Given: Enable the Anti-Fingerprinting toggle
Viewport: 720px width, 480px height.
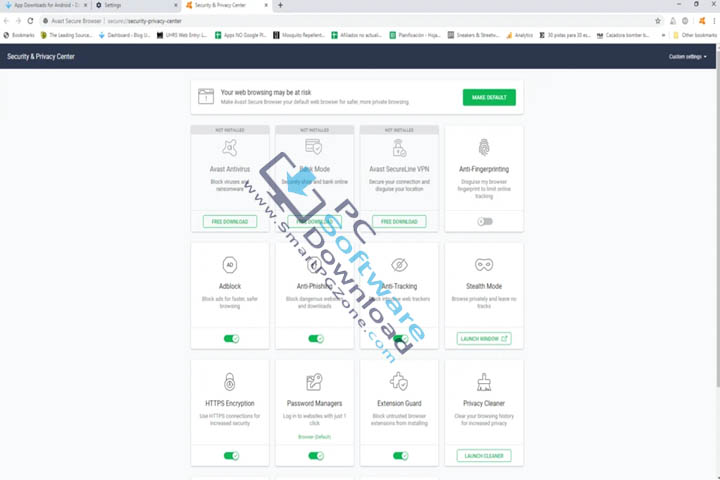Looking at the screenshot, I should [485, 222].
